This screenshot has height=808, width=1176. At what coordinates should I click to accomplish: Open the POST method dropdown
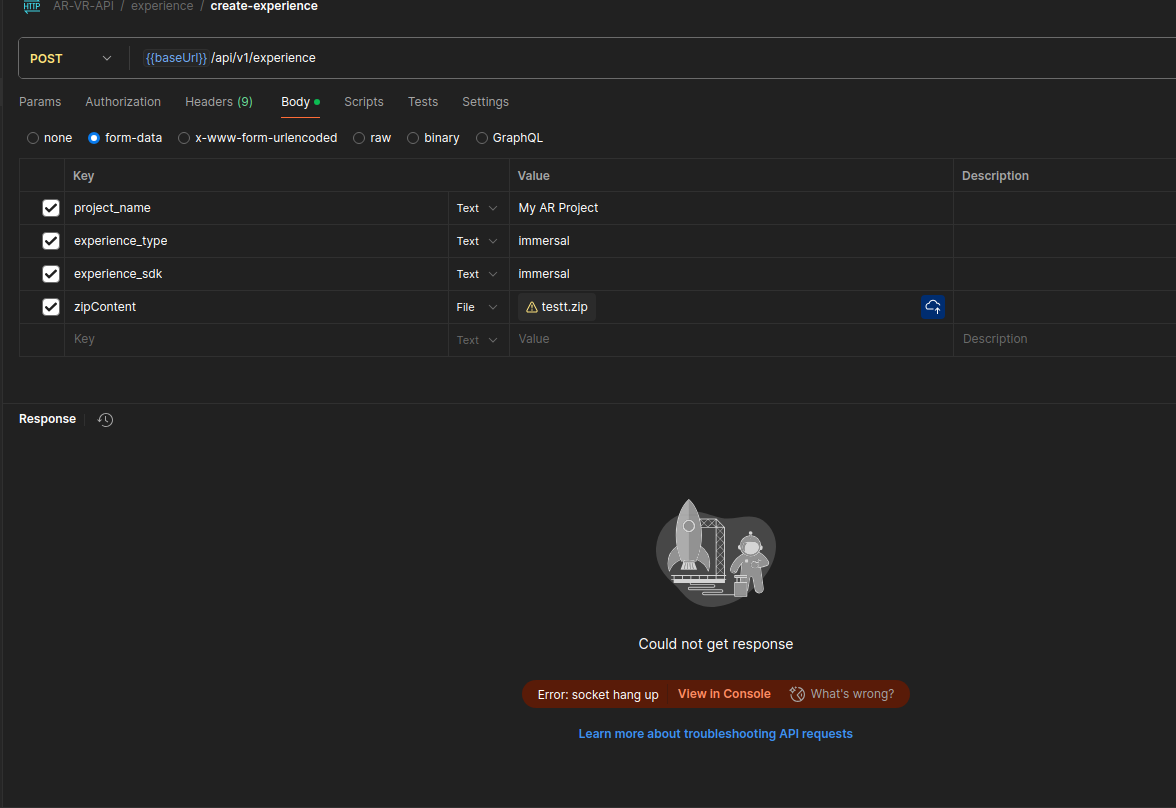[x=72, y=58]
